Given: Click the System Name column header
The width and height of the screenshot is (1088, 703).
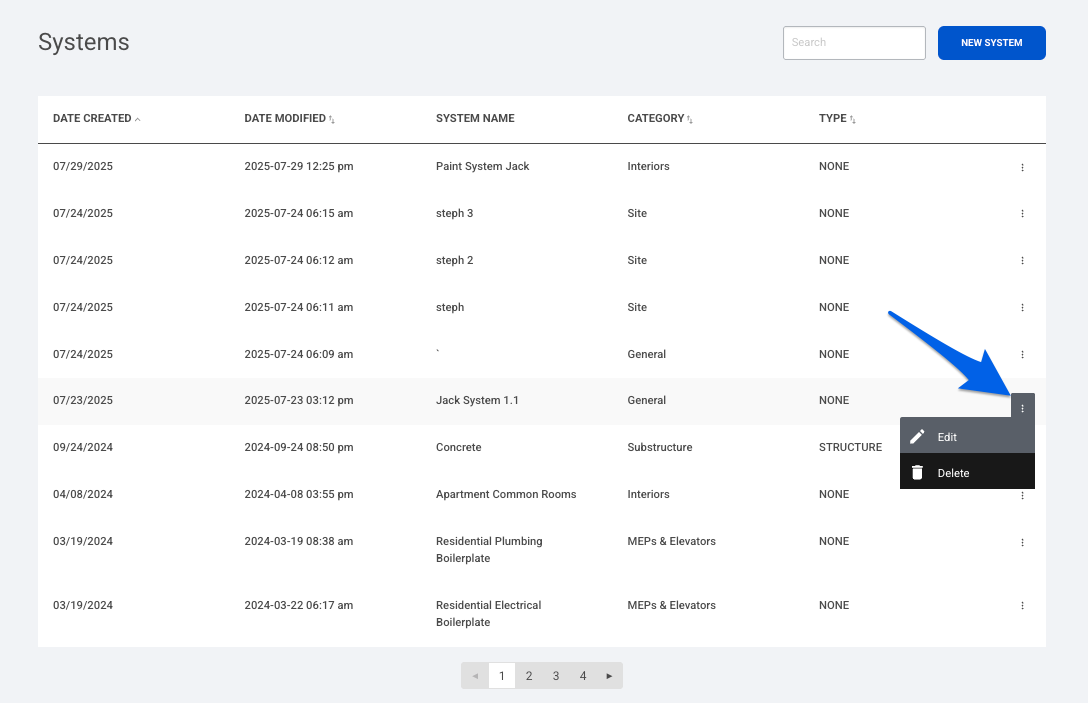Looking at the screenshot, I should pyautogui.click(x=475, y=119).
